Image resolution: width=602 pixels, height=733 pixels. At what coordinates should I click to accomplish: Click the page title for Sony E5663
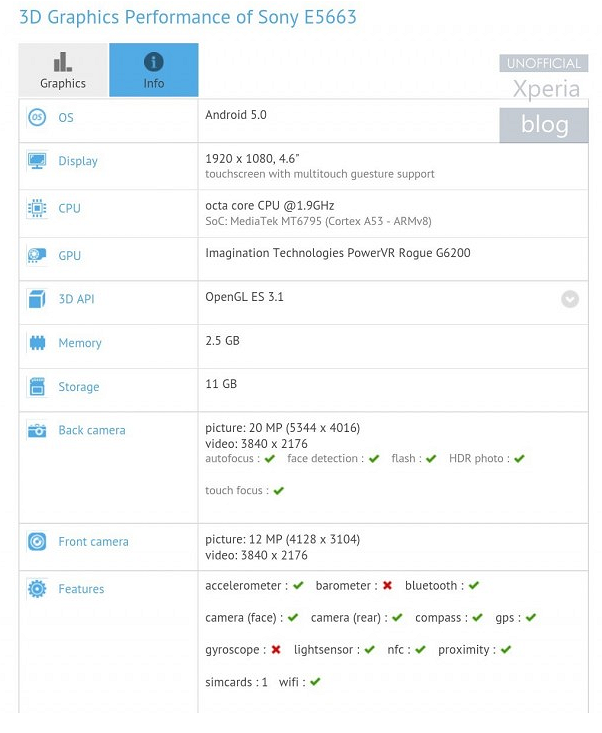pyautogui.click(x=188, y=18)
